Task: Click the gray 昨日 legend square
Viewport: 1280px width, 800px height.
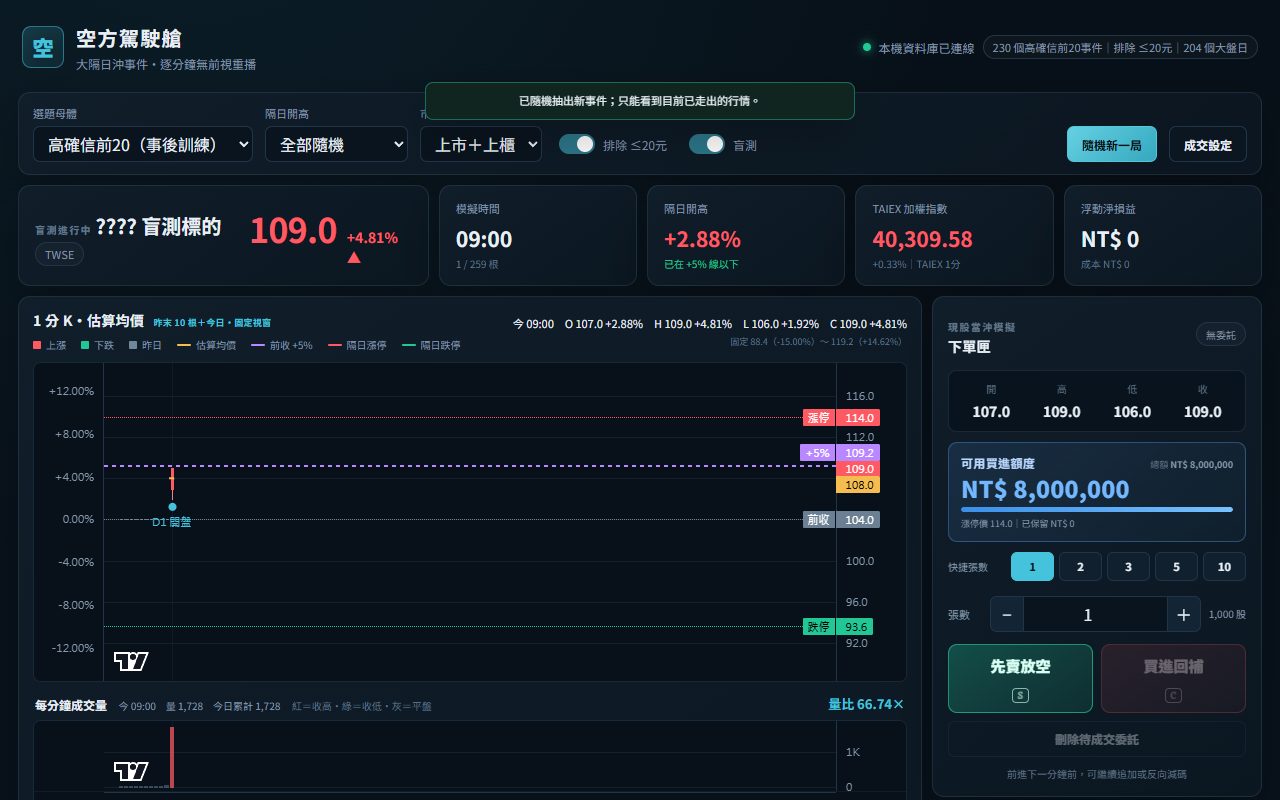Action: tap(133, 345)
